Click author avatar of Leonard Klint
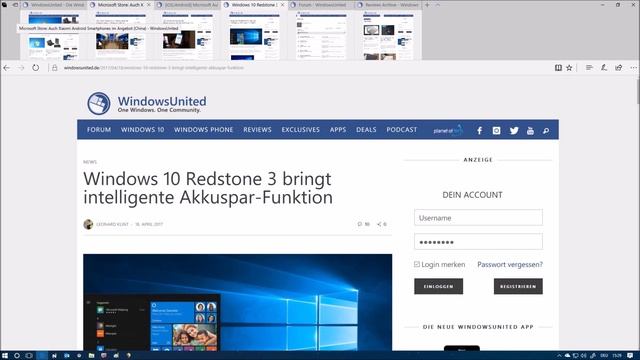 click(88, 224)
